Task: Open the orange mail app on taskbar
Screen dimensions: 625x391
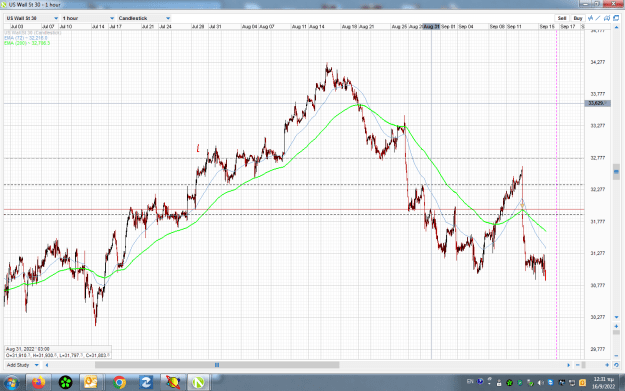Action: [x=91, y=383]
